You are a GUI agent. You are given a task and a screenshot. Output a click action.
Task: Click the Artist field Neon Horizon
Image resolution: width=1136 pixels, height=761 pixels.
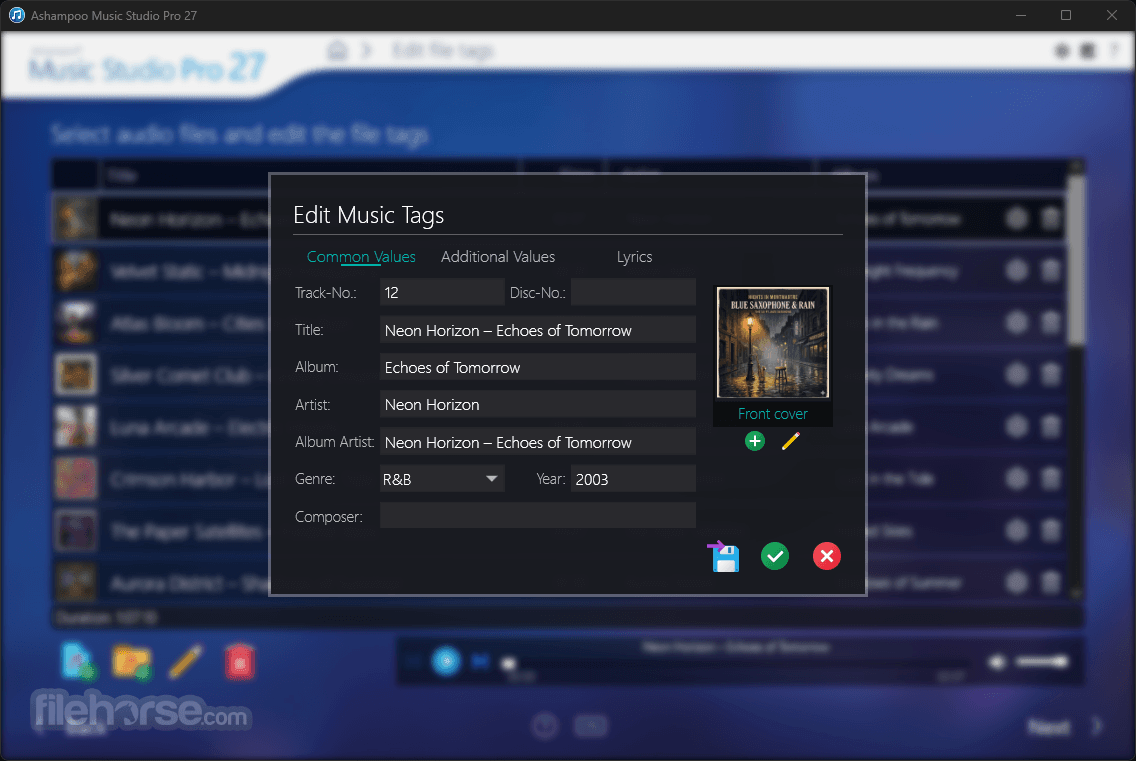(538, 404)
